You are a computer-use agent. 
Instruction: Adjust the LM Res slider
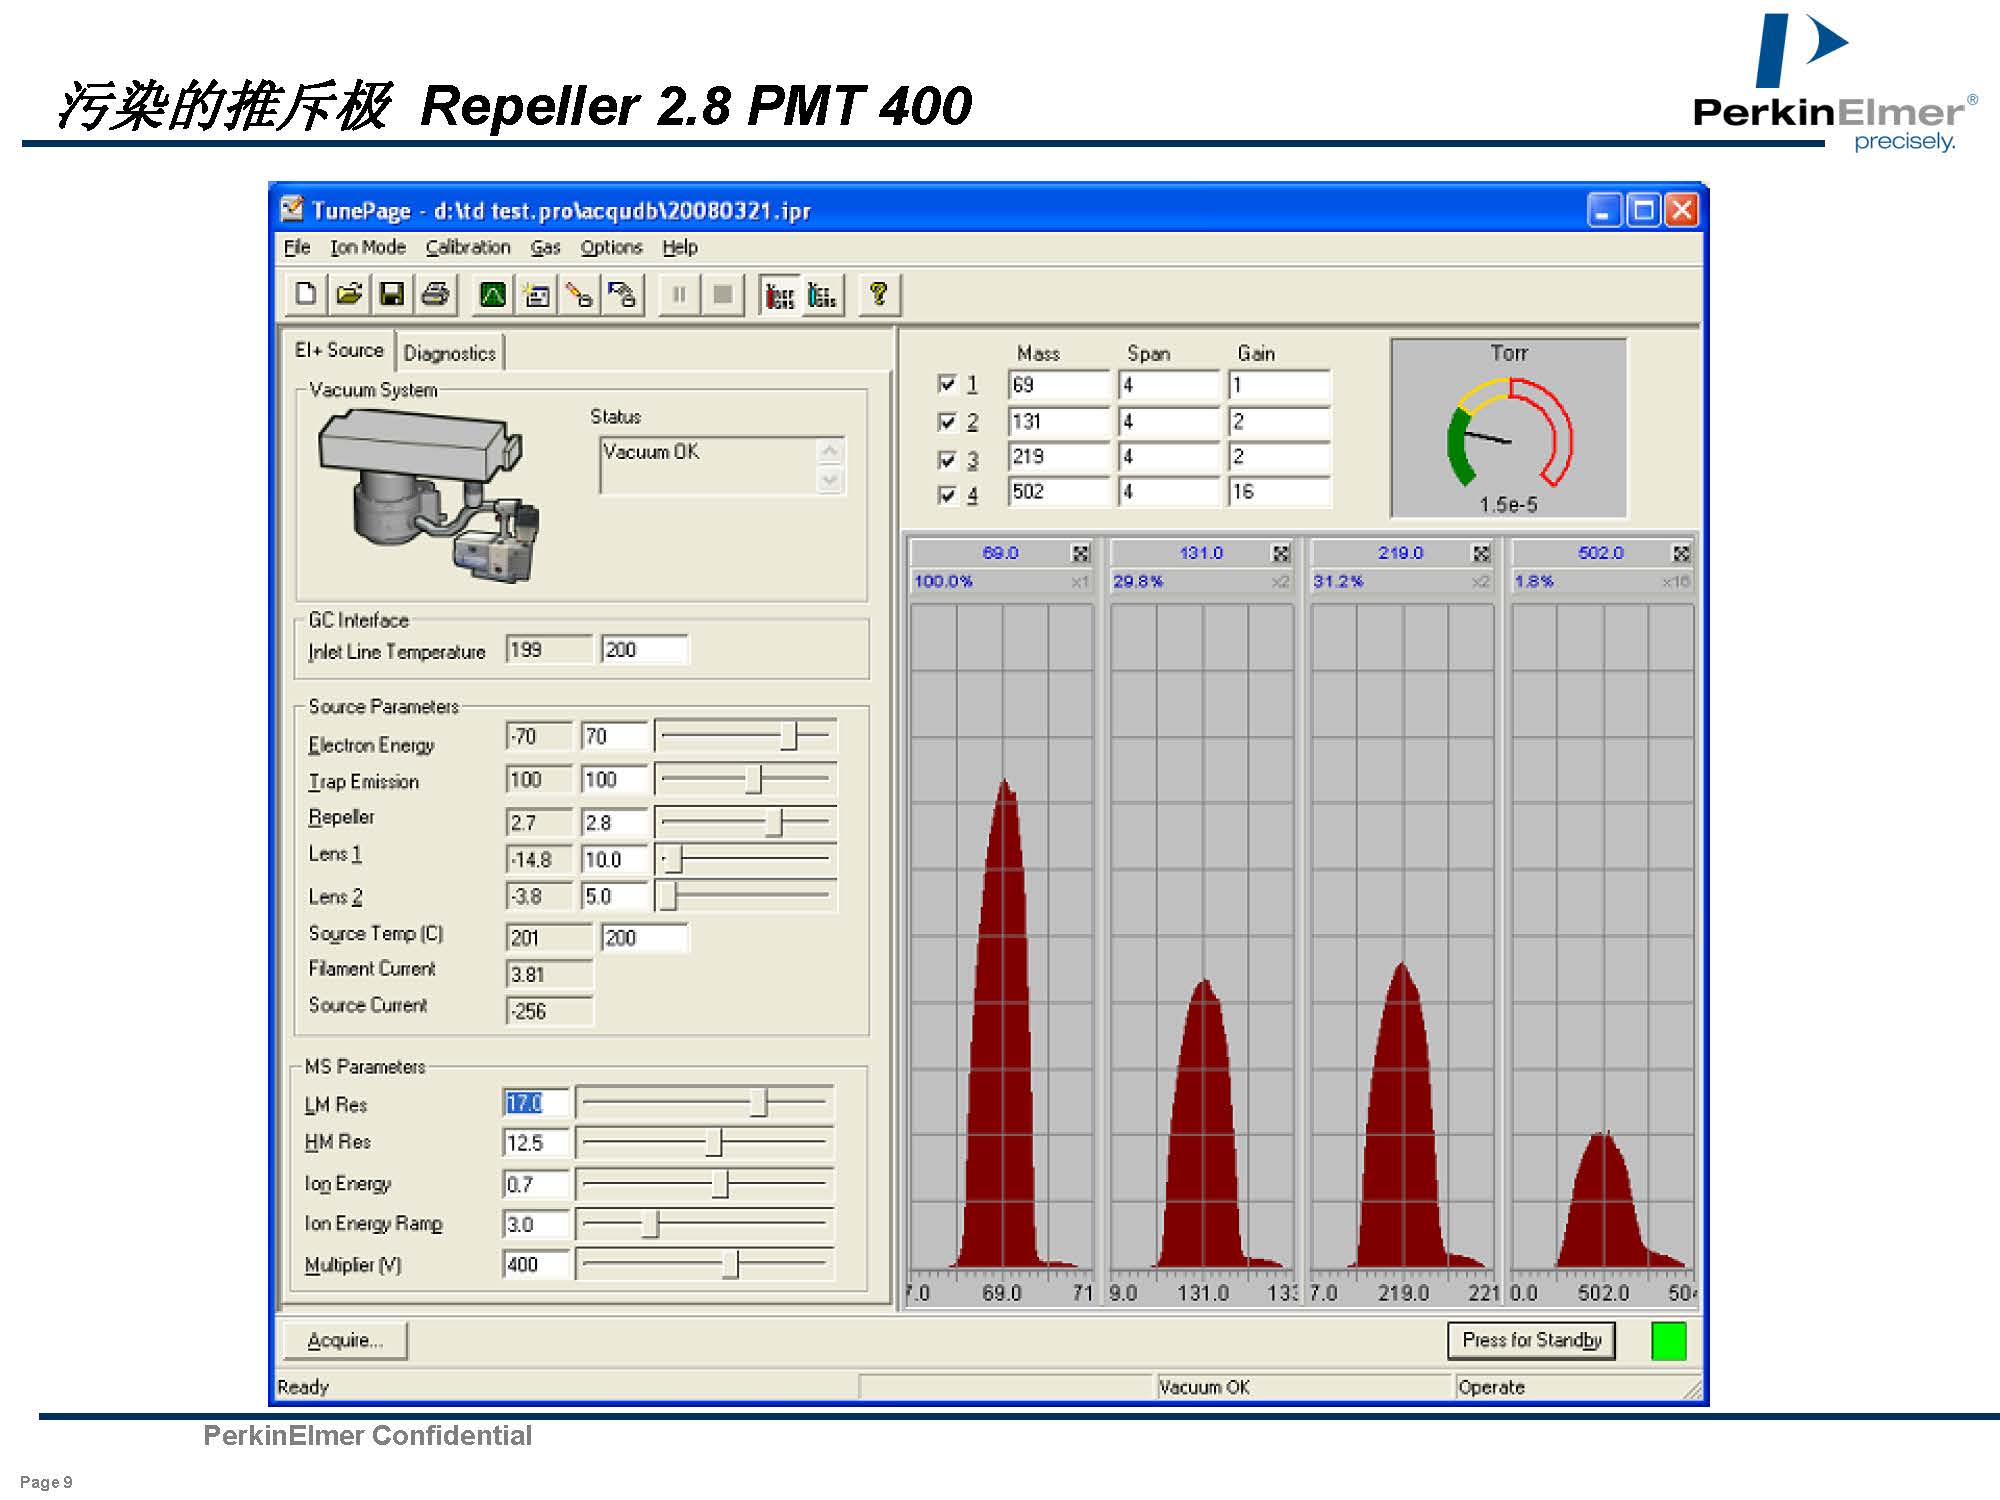[x=704, y=1103]
